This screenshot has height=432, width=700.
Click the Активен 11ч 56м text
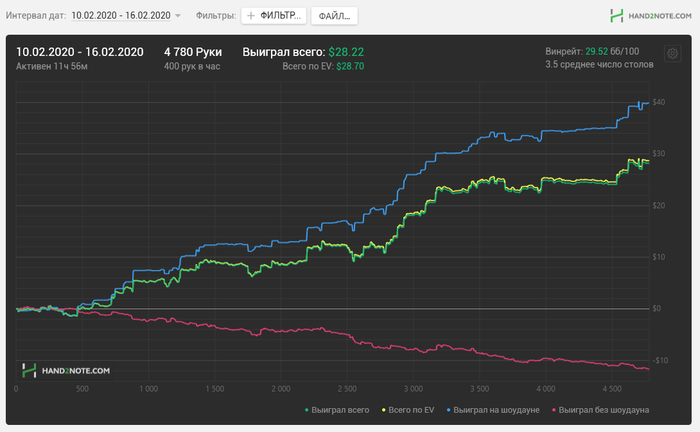(52, 66)
